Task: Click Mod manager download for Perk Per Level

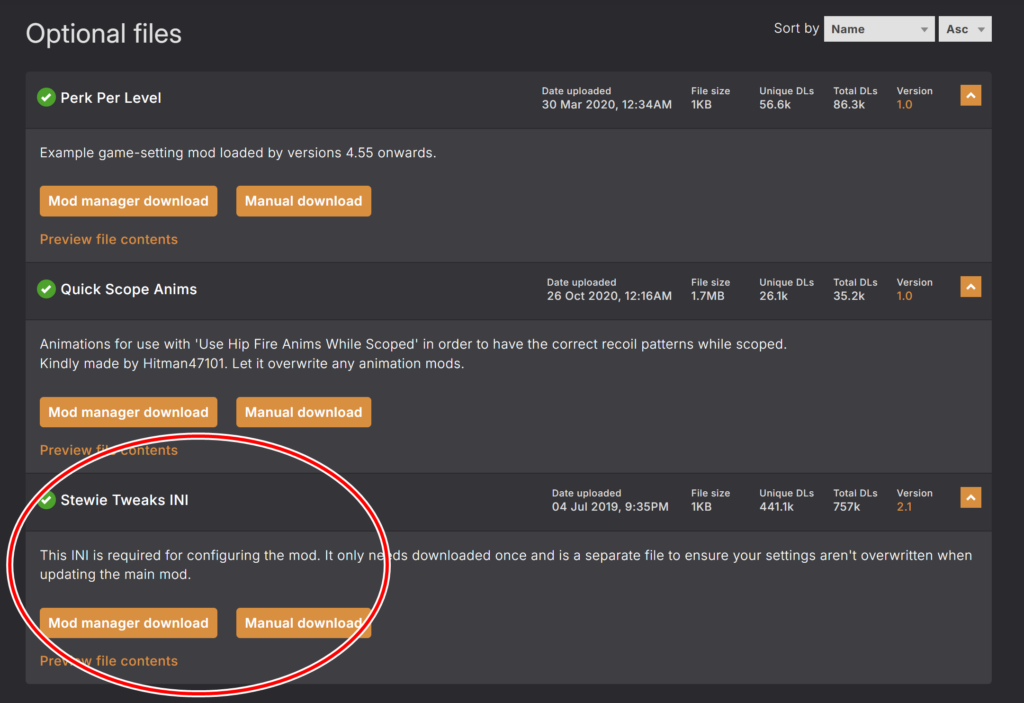Action: 128,201
